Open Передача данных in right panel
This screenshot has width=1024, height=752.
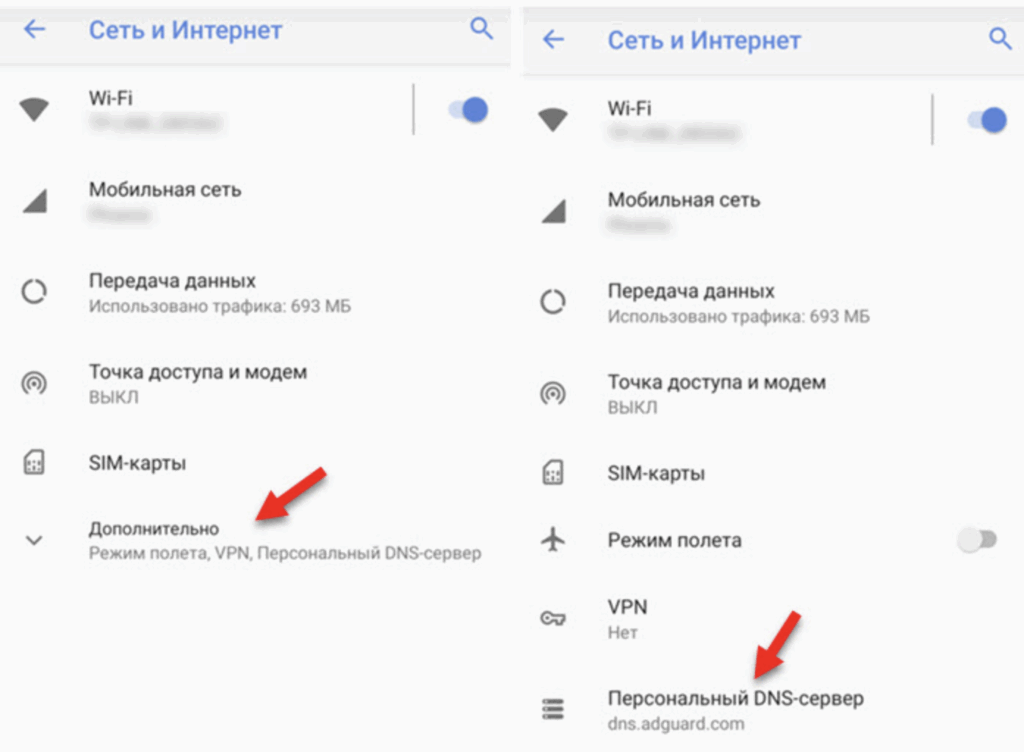pos(773,303)
